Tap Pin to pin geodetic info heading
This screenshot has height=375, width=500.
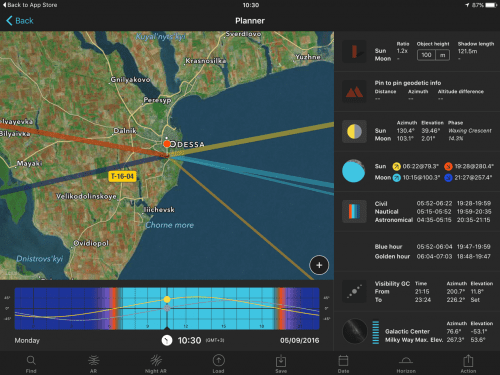(x=408, y=83)
